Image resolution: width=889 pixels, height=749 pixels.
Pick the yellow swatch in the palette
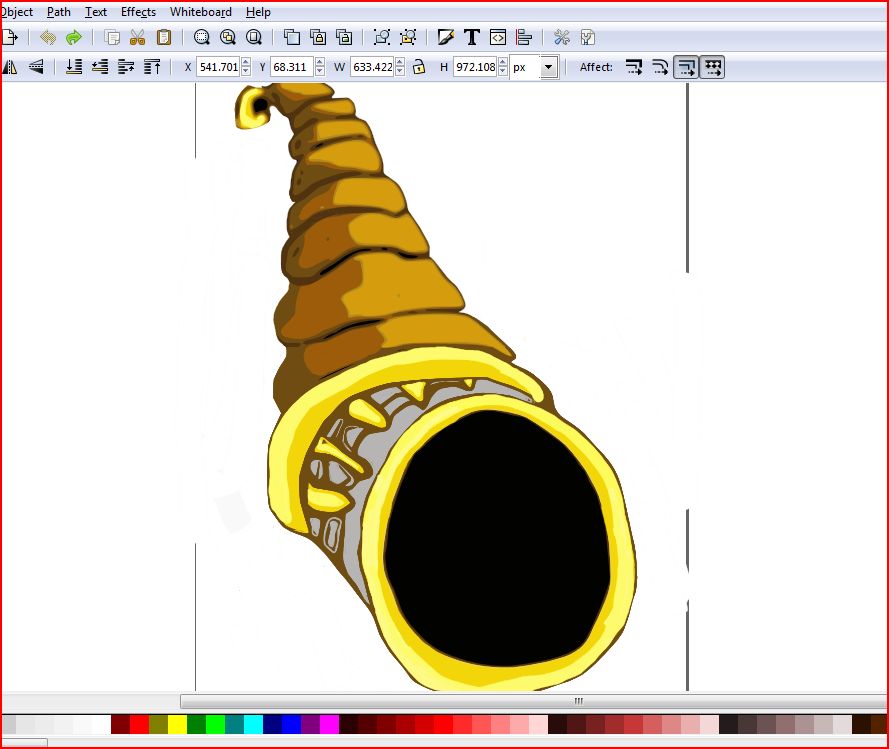pyautogui.click(x=177, y=724)
